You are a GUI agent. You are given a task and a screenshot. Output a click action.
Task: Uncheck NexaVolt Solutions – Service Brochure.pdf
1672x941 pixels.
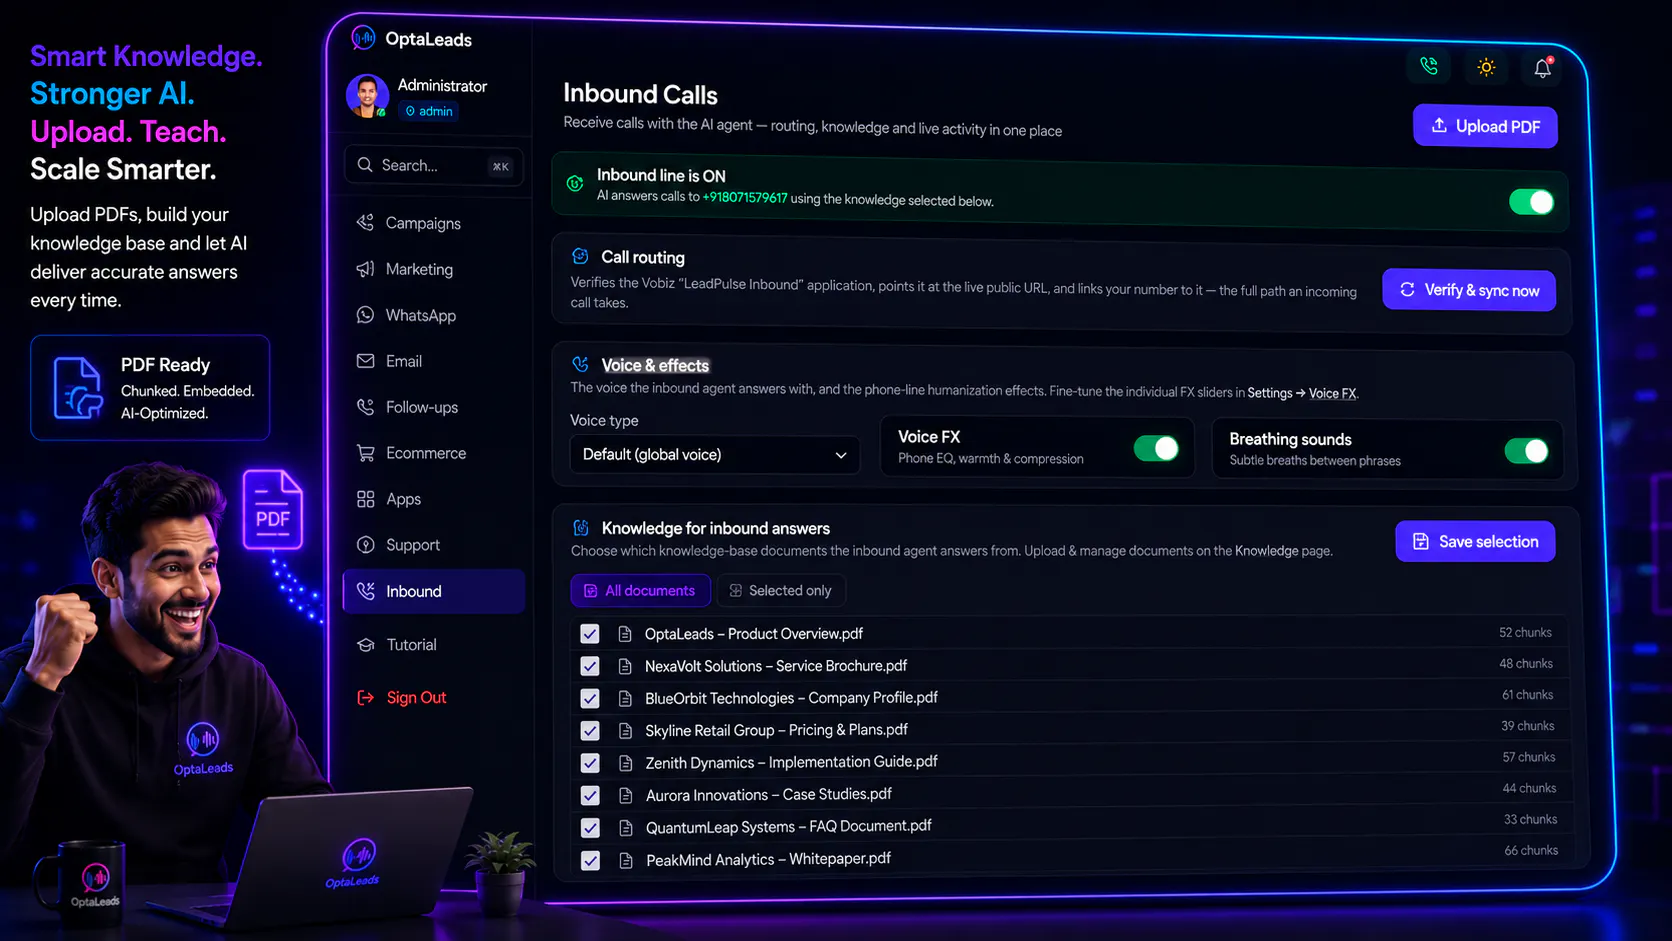click(590, 665)
